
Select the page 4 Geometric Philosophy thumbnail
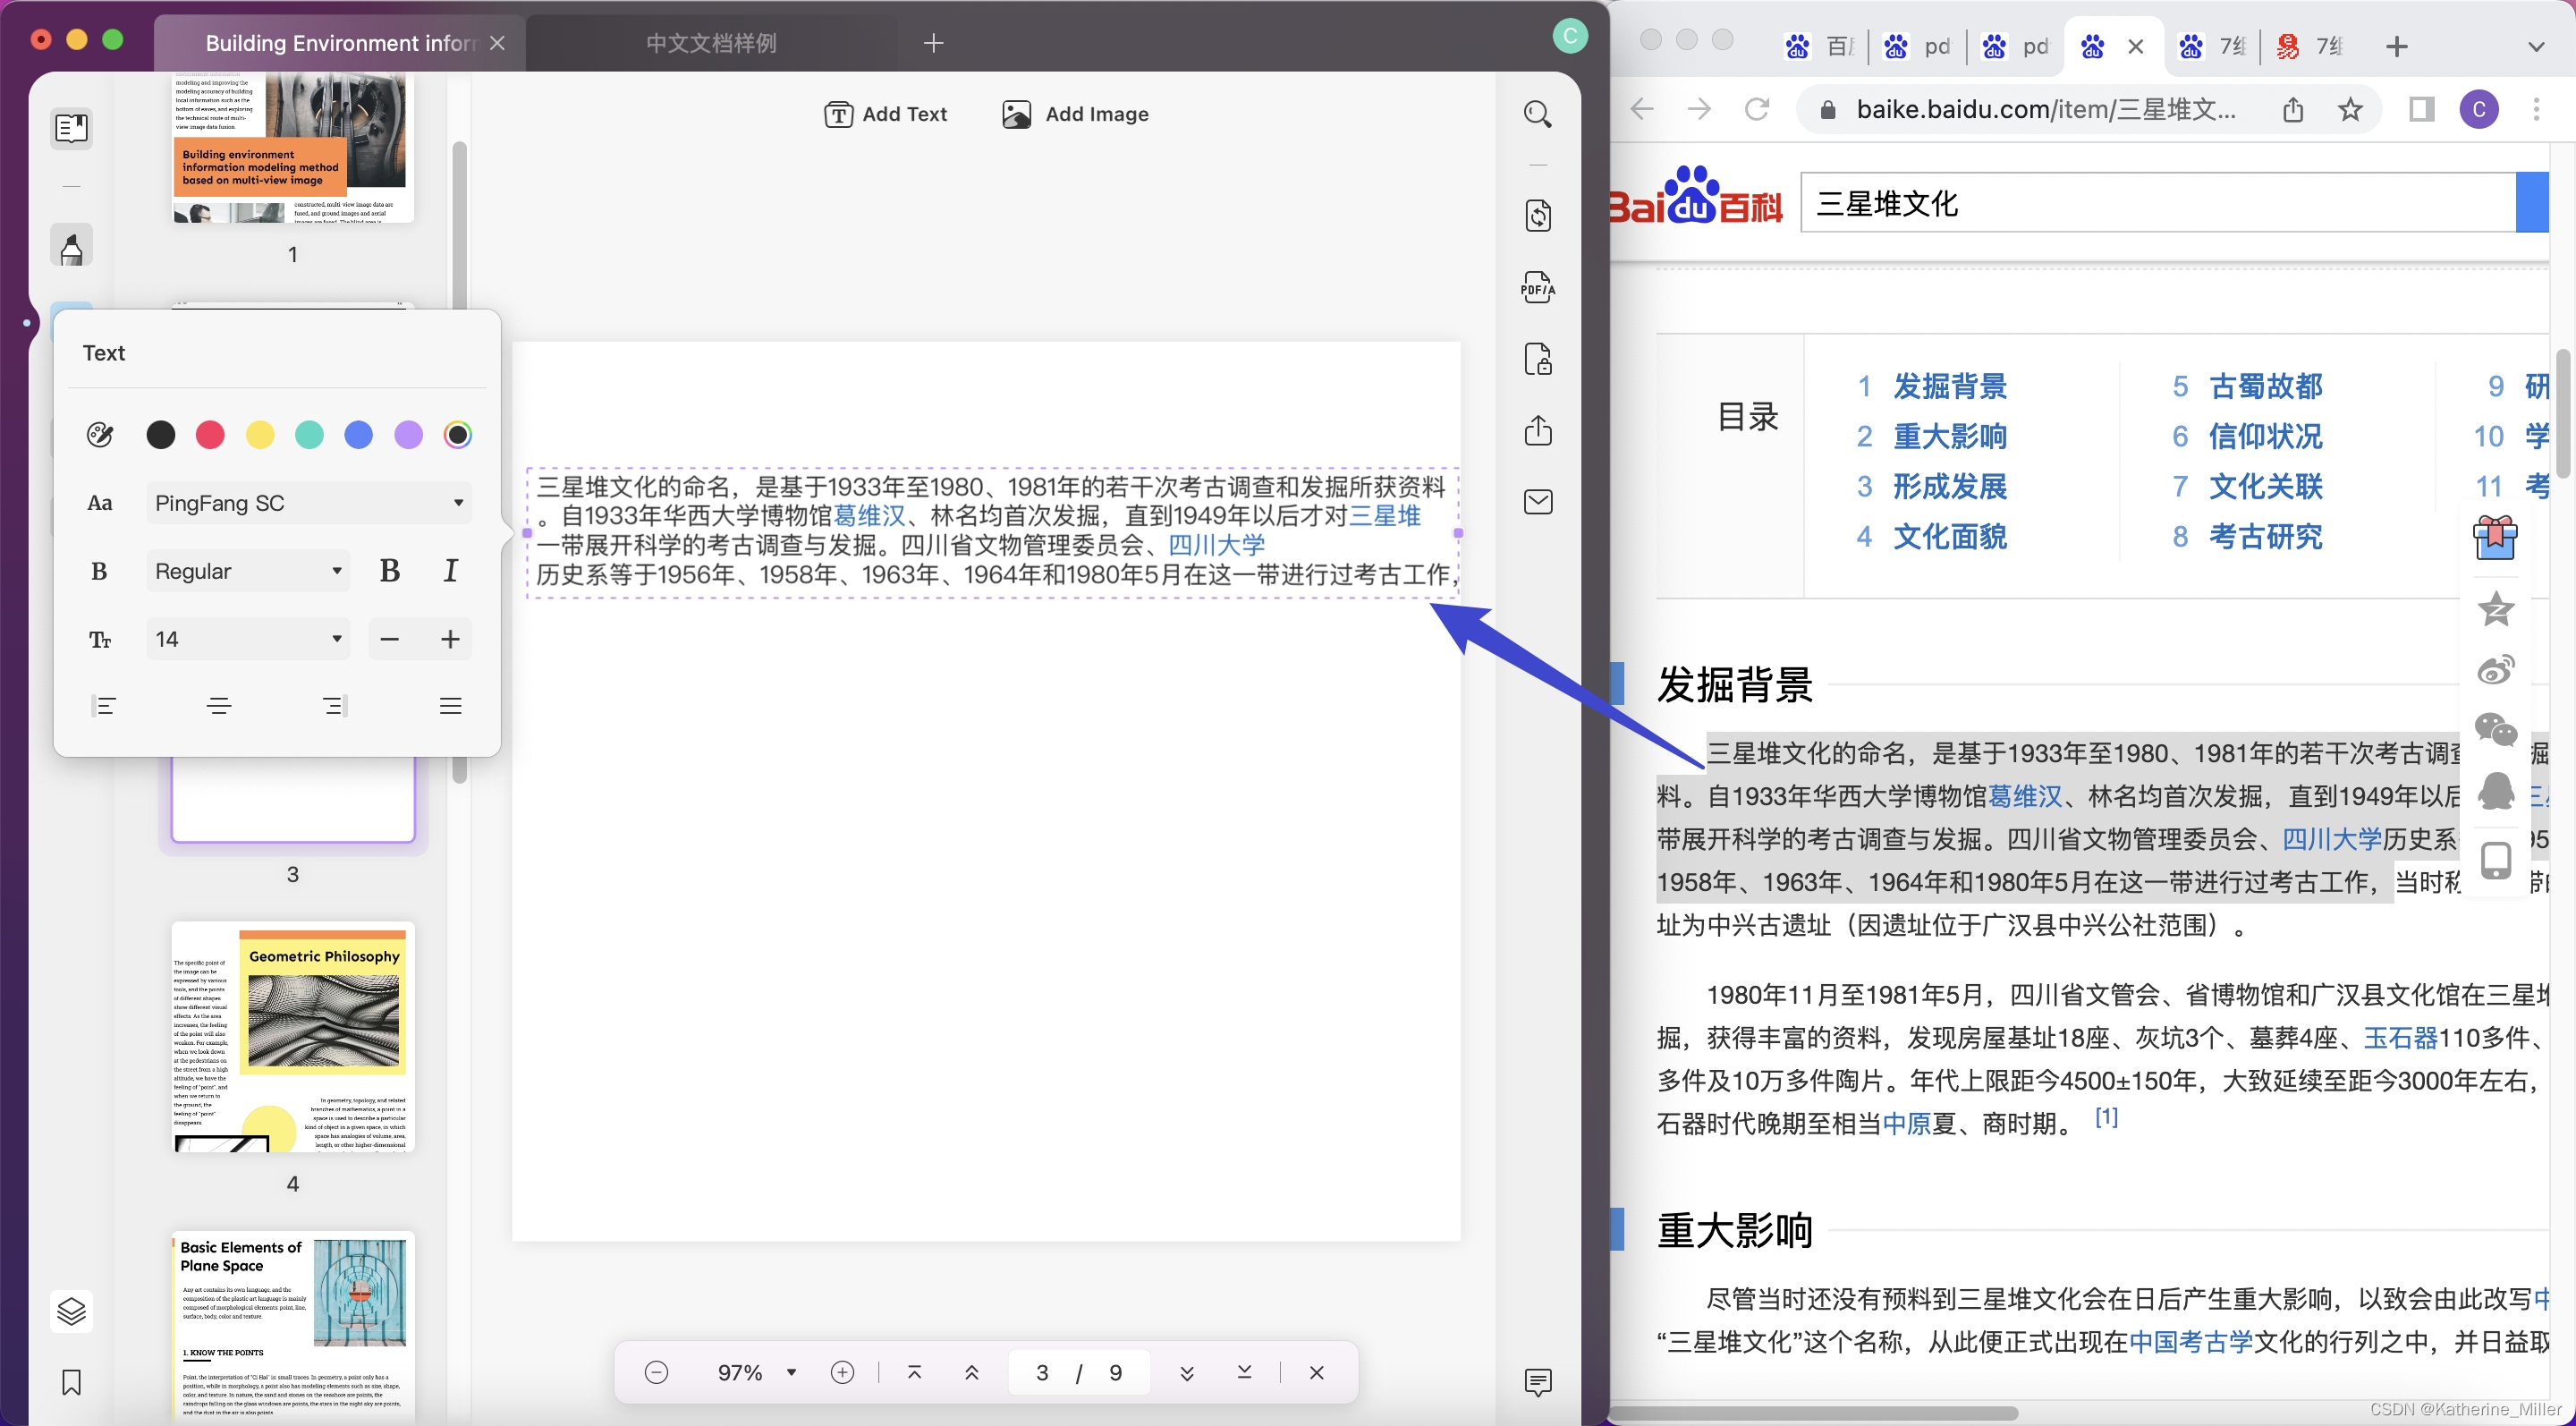pos(292,1036)
